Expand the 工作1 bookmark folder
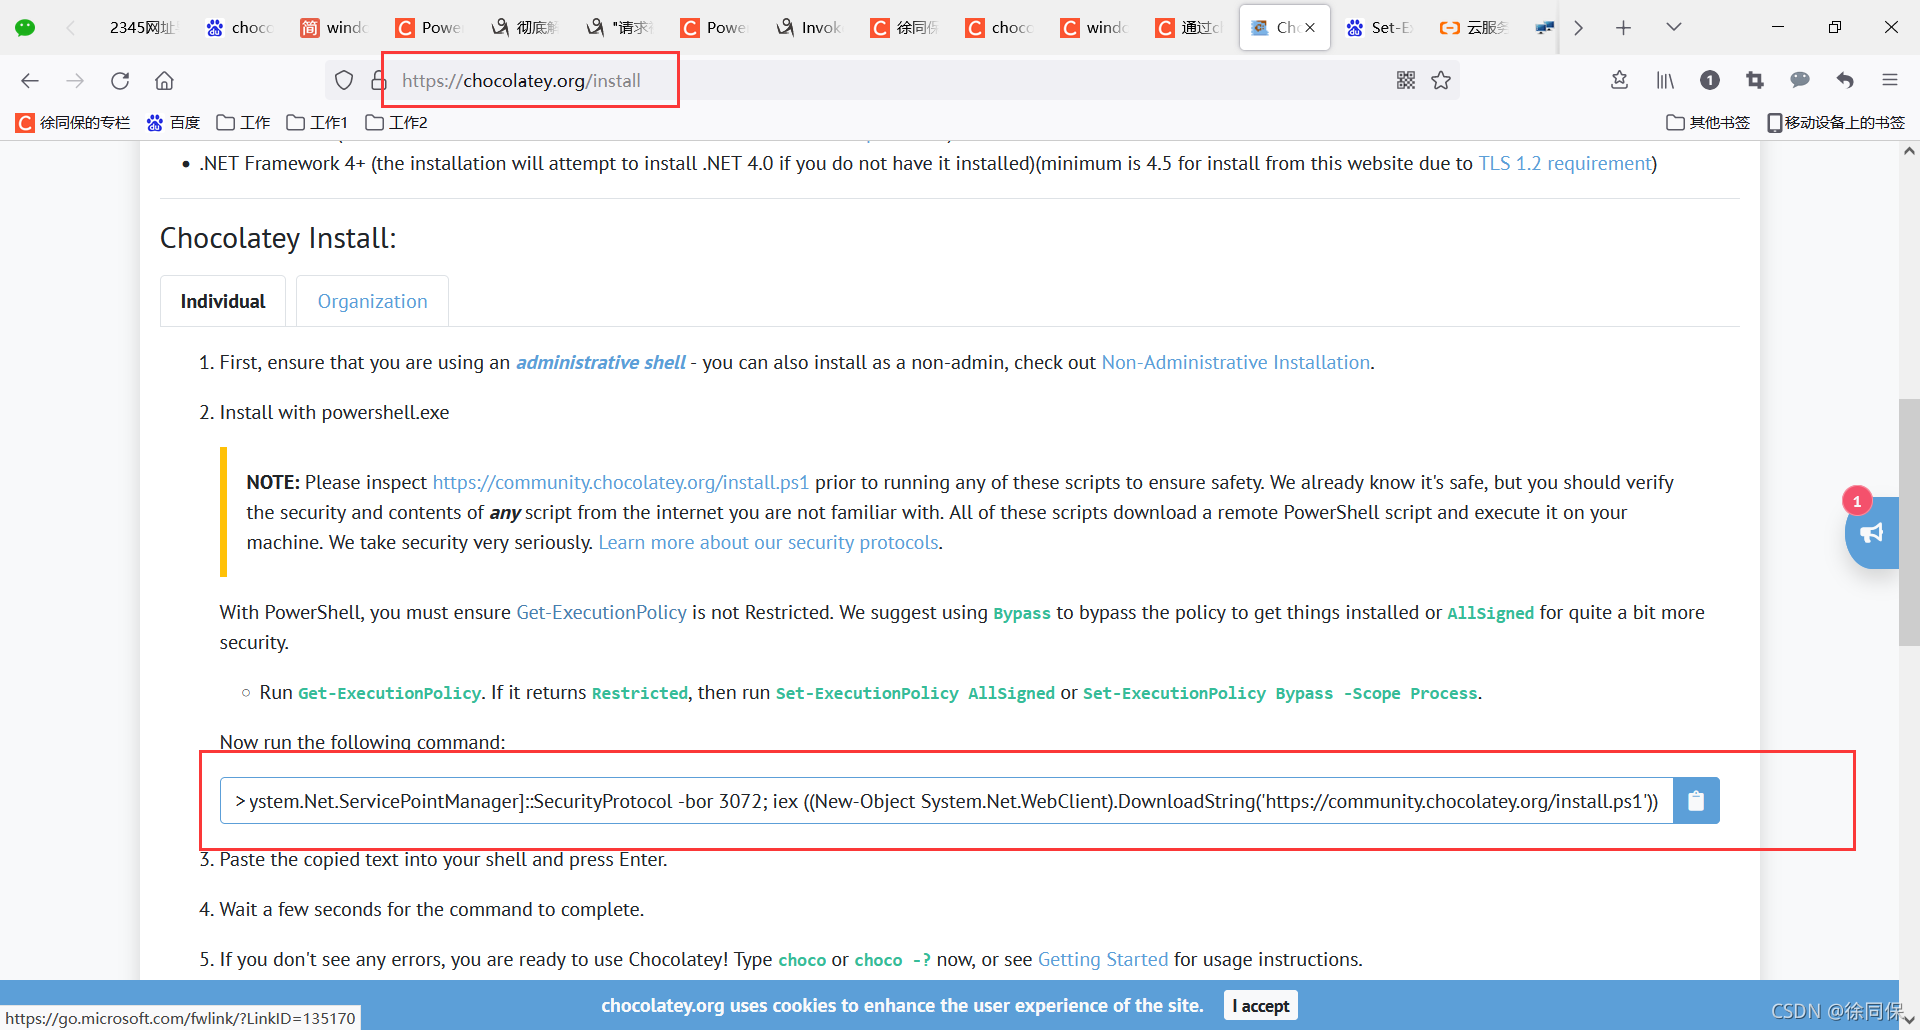 click(x=317, y=123)
